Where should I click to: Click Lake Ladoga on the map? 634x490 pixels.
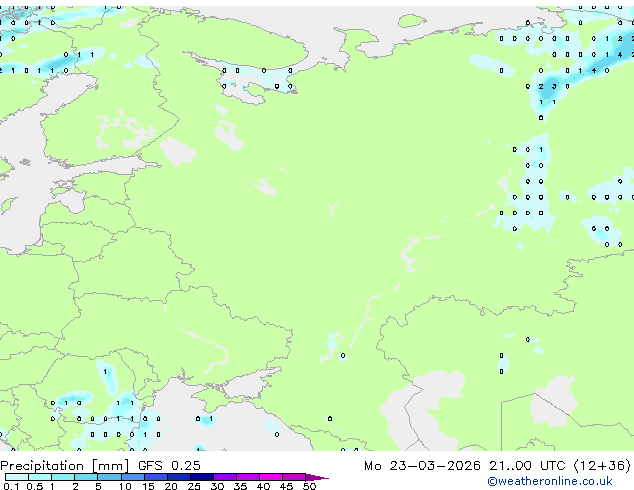178,152
